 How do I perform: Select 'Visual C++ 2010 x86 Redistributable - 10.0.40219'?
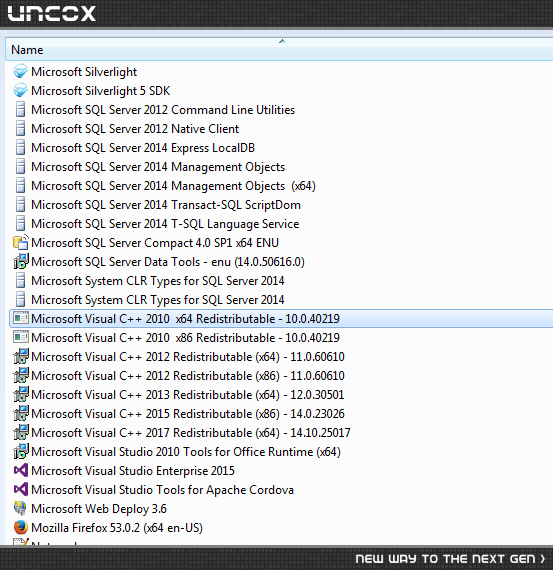[185, 337]
